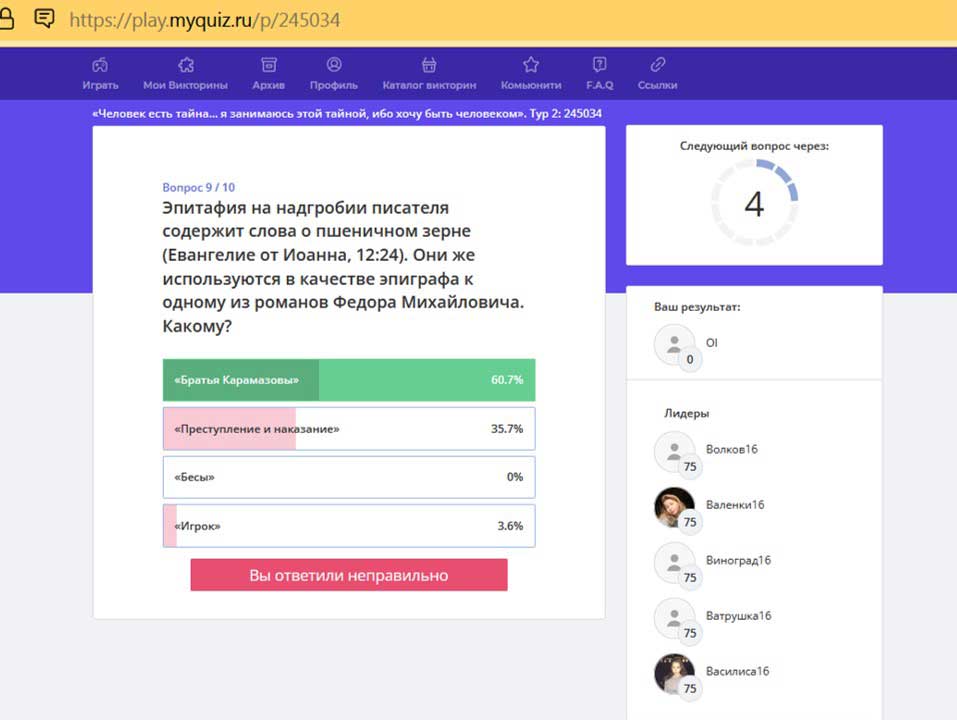
Task: Select the «Братья Карамазовы» answer option
Action: click(x=348, y=380)
